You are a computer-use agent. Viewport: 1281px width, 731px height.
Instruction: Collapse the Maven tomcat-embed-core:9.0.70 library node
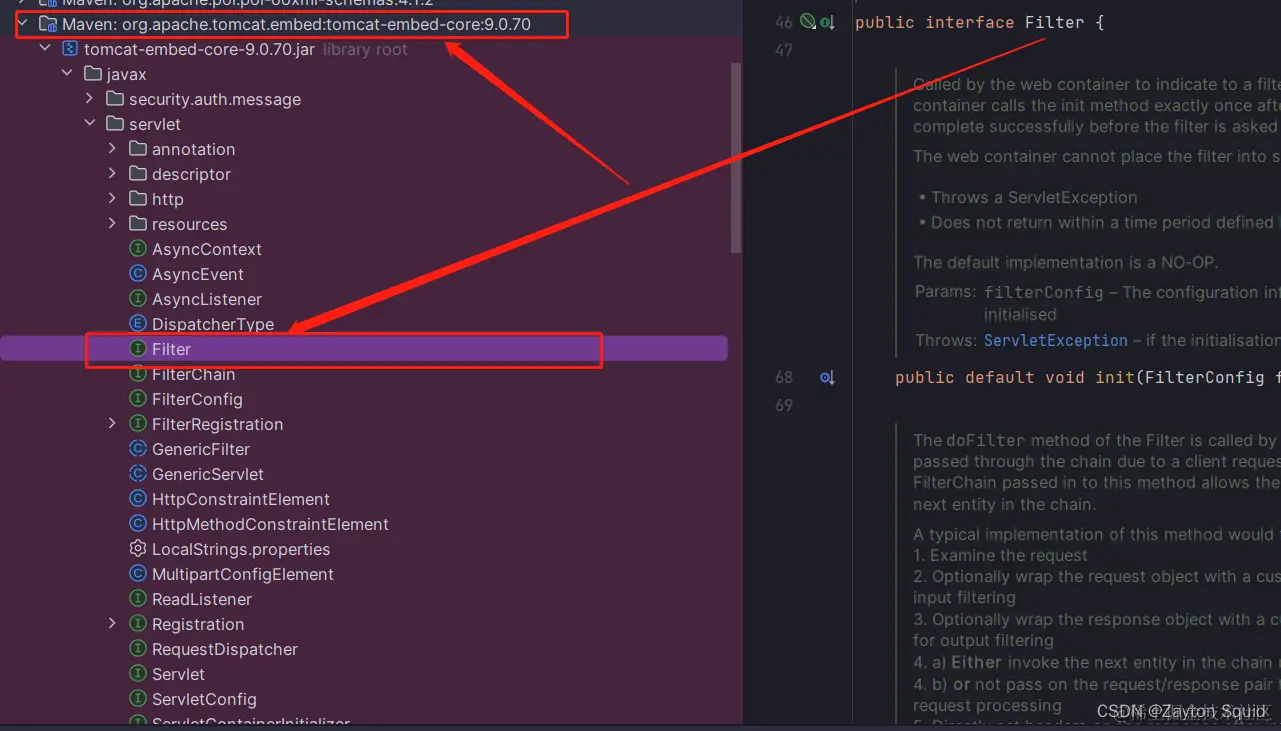22,23
